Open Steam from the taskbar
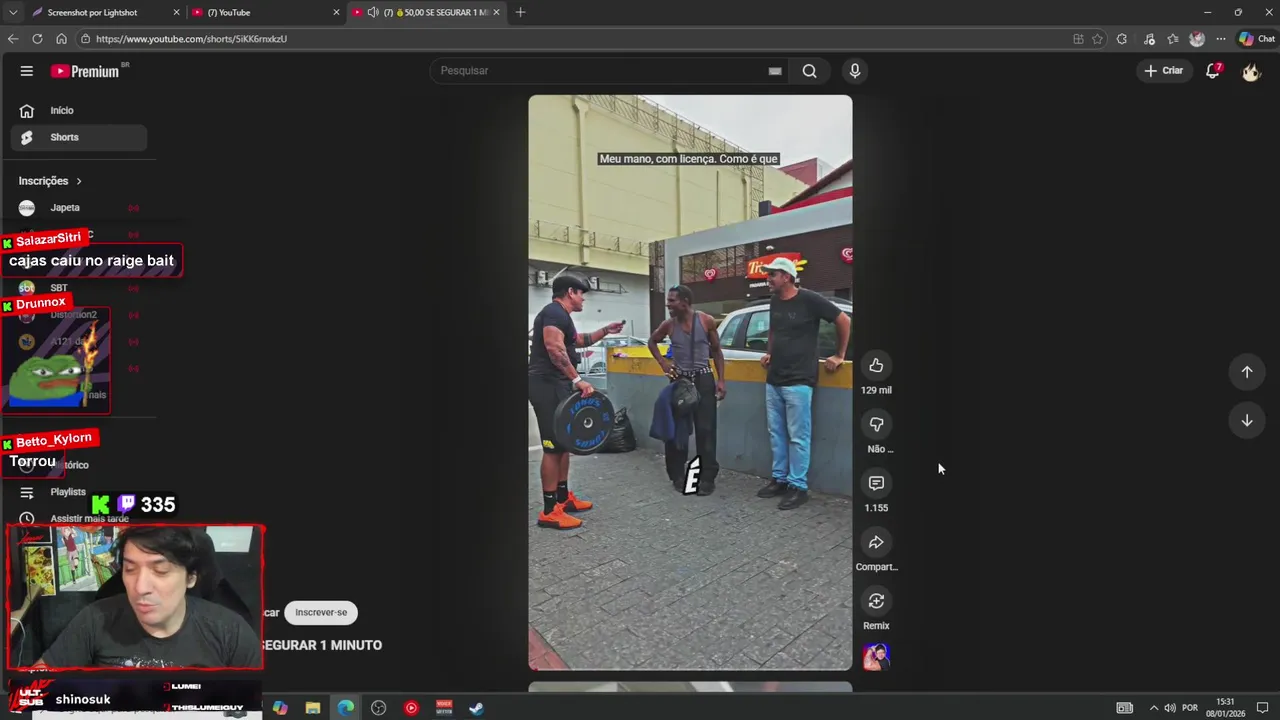The height and width of the screenshot is (720, 1280). click(x=477, y=708)
